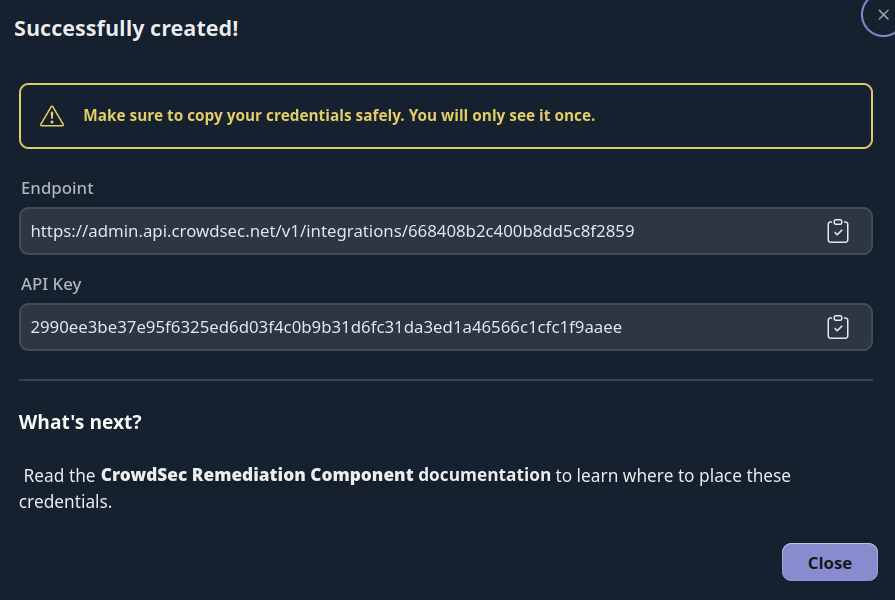895x600 pixels.
Task: Click the API Key field label
Action: click(x=51, y=284)
